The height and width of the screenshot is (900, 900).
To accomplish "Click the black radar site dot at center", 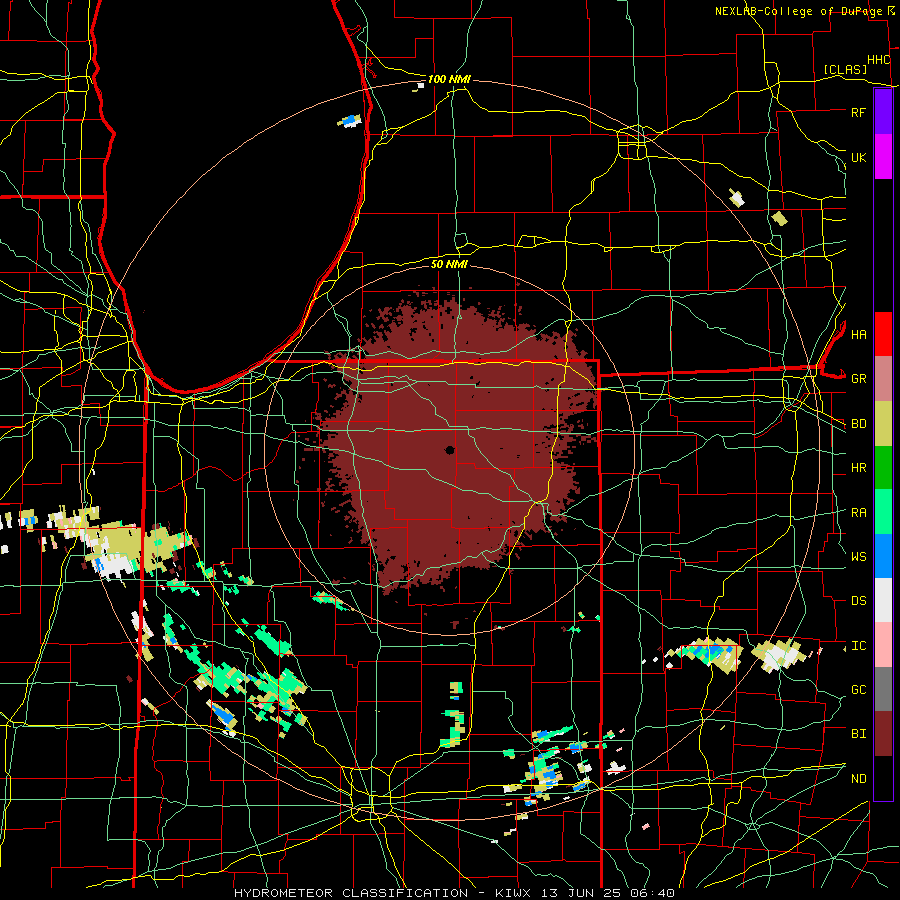I will coord(450,450).
